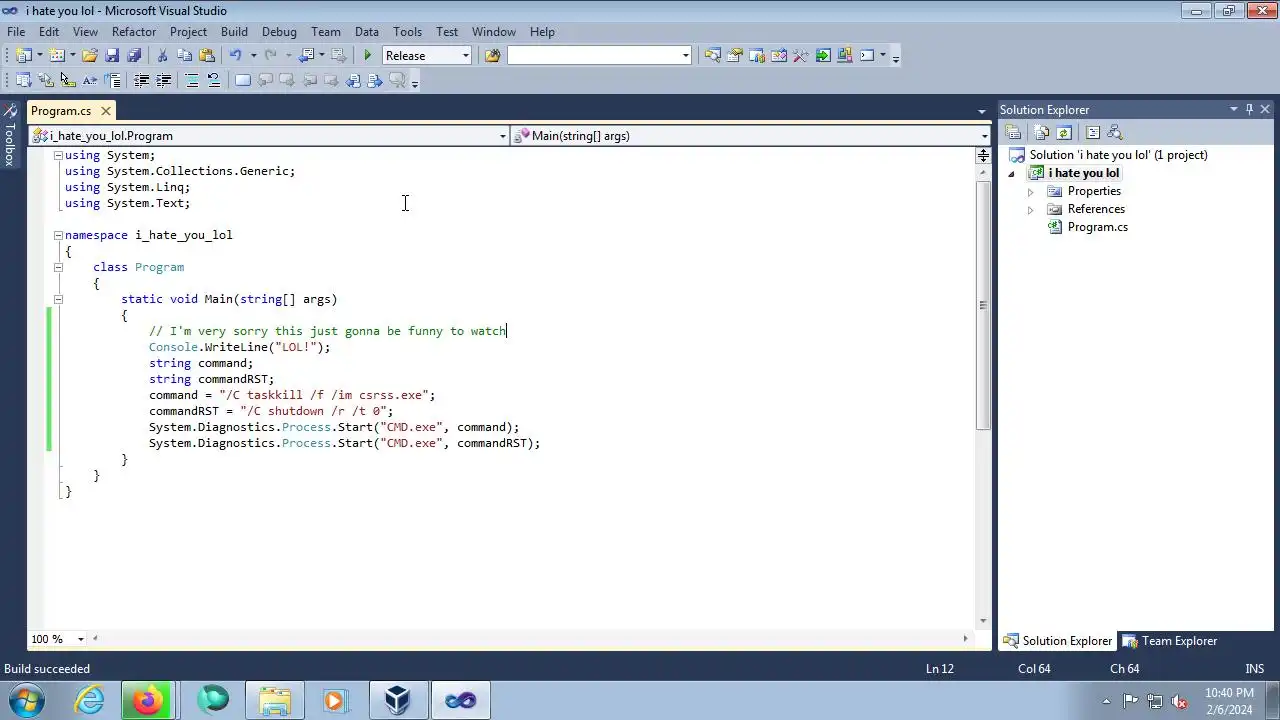
Task: Click View Code icon in Solution Explorer
Action: [1093, 132]
